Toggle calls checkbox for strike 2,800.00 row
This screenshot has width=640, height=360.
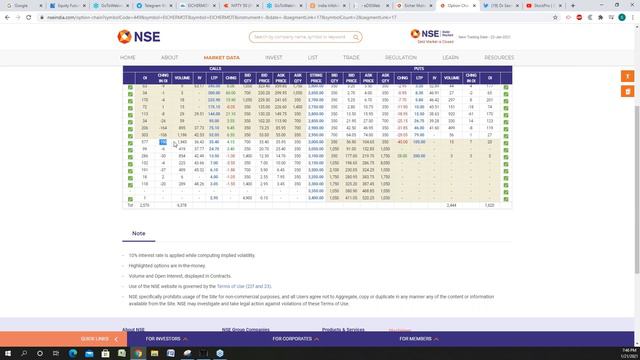click(x=130, y=115)
